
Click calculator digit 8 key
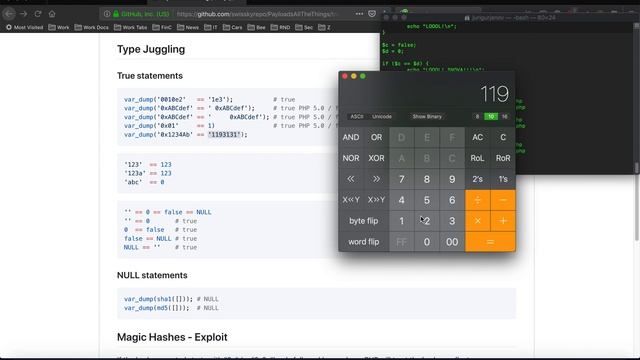(427, 179)
